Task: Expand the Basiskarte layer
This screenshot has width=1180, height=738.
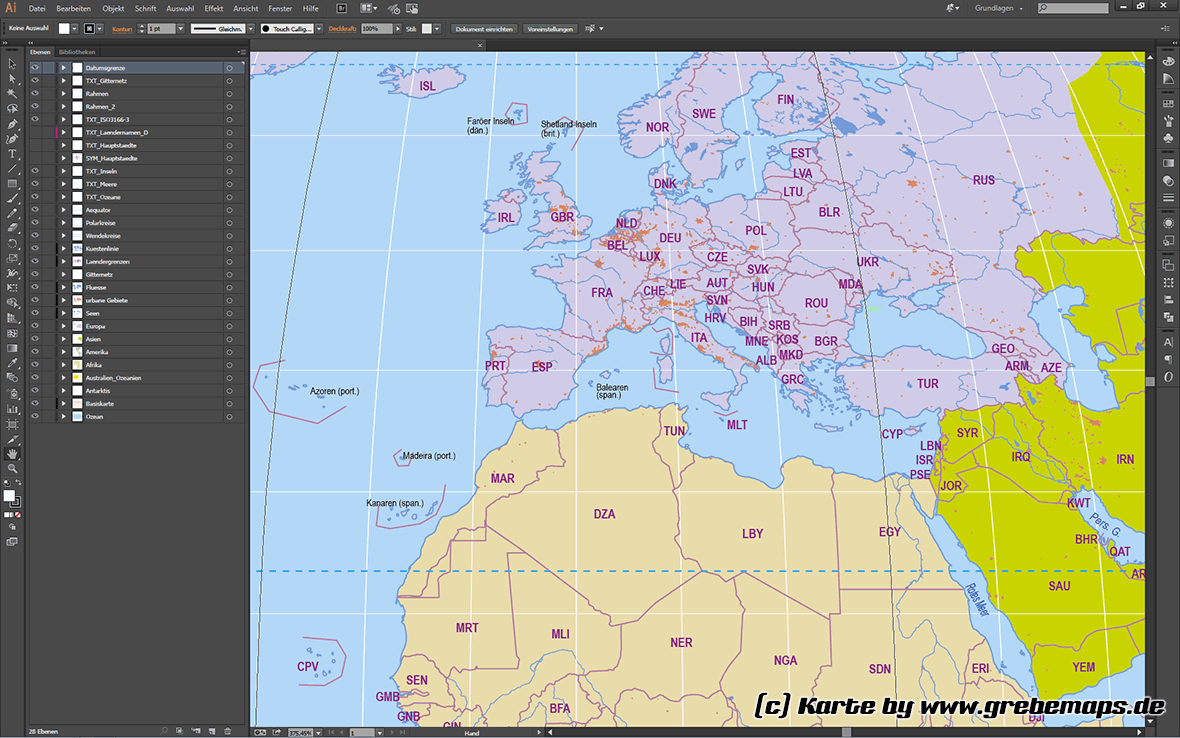Action: pyautogui.click(x=63, y=403)
